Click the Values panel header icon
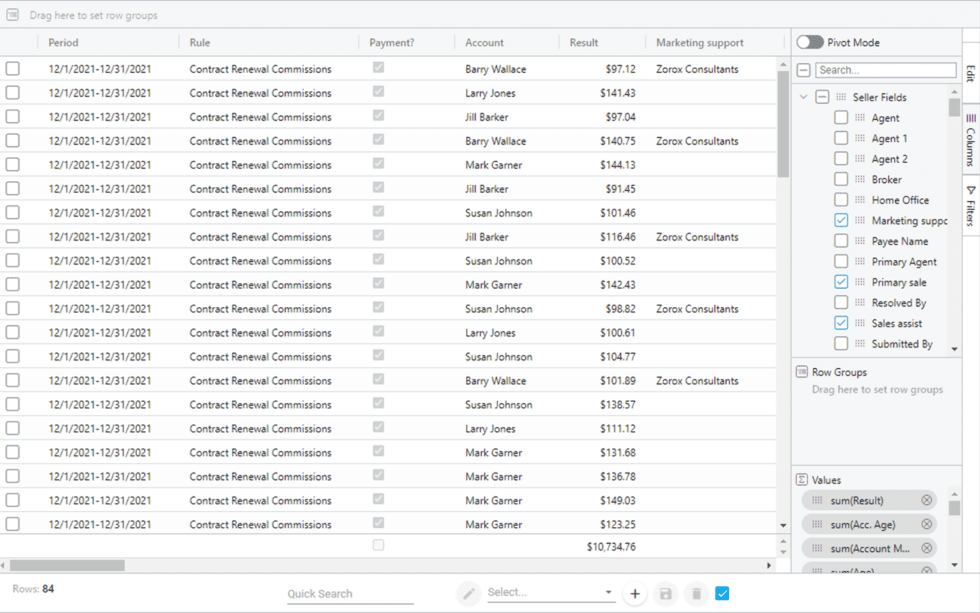The height and width of the screenshot is (613, 980). pos(803,479)
